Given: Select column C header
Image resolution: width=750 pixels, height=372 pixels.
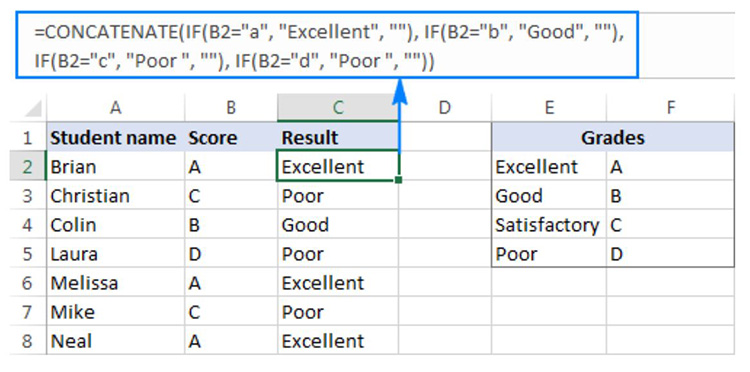Looking at the screenshot, I should click(338, 108).
